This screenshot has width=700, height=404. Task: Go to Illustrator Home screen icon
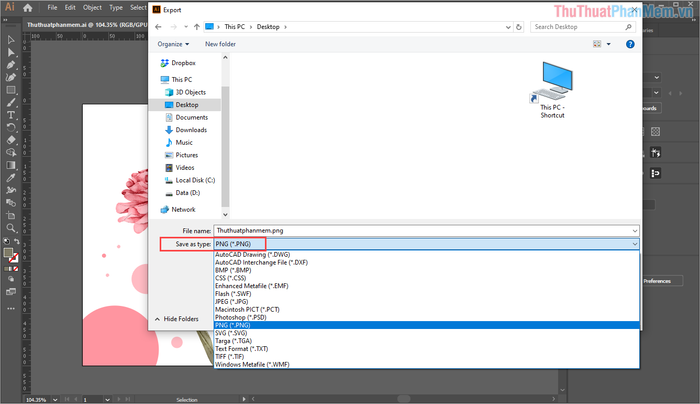click(28, 8)
